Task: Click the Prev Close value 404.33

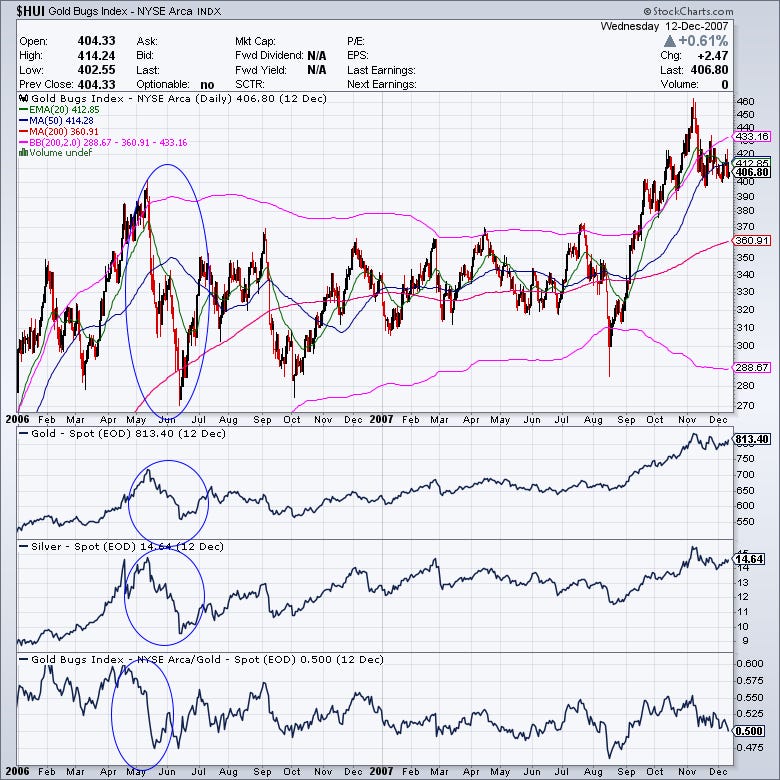Action: coord(97,84)
